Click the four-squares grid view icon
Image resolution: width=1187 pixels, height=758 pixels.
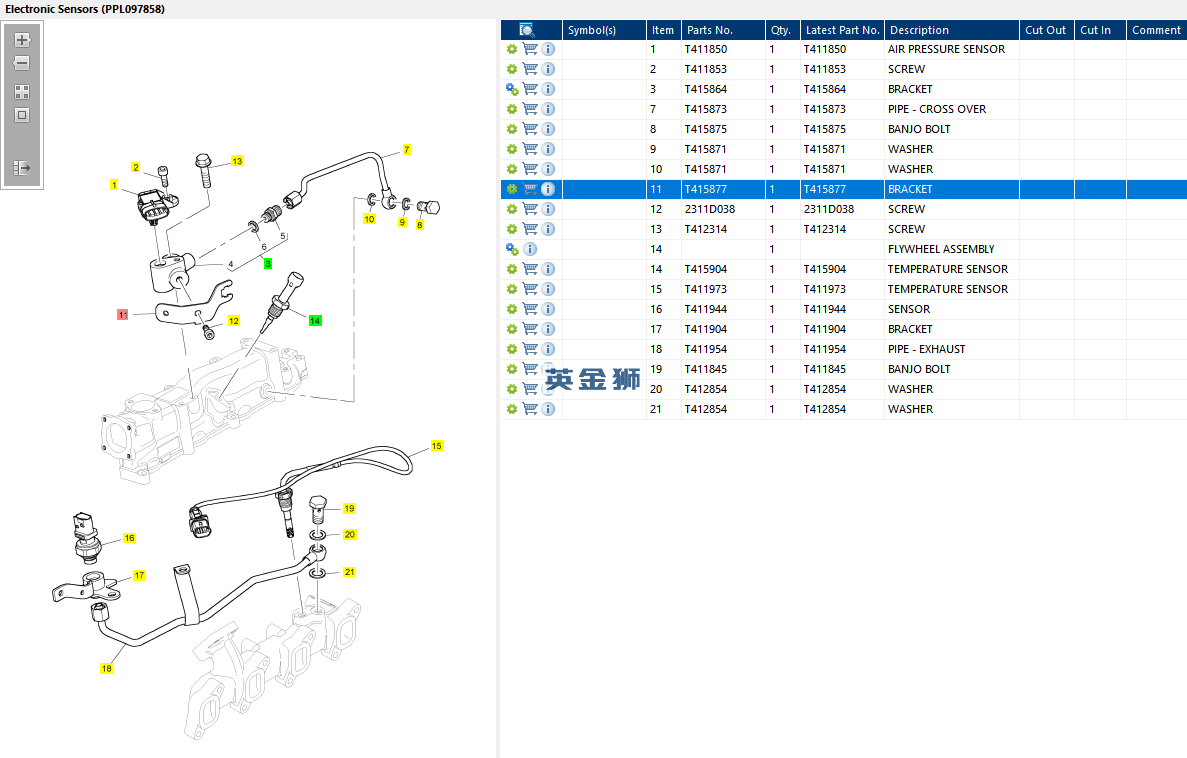click(x=22, y=91)
